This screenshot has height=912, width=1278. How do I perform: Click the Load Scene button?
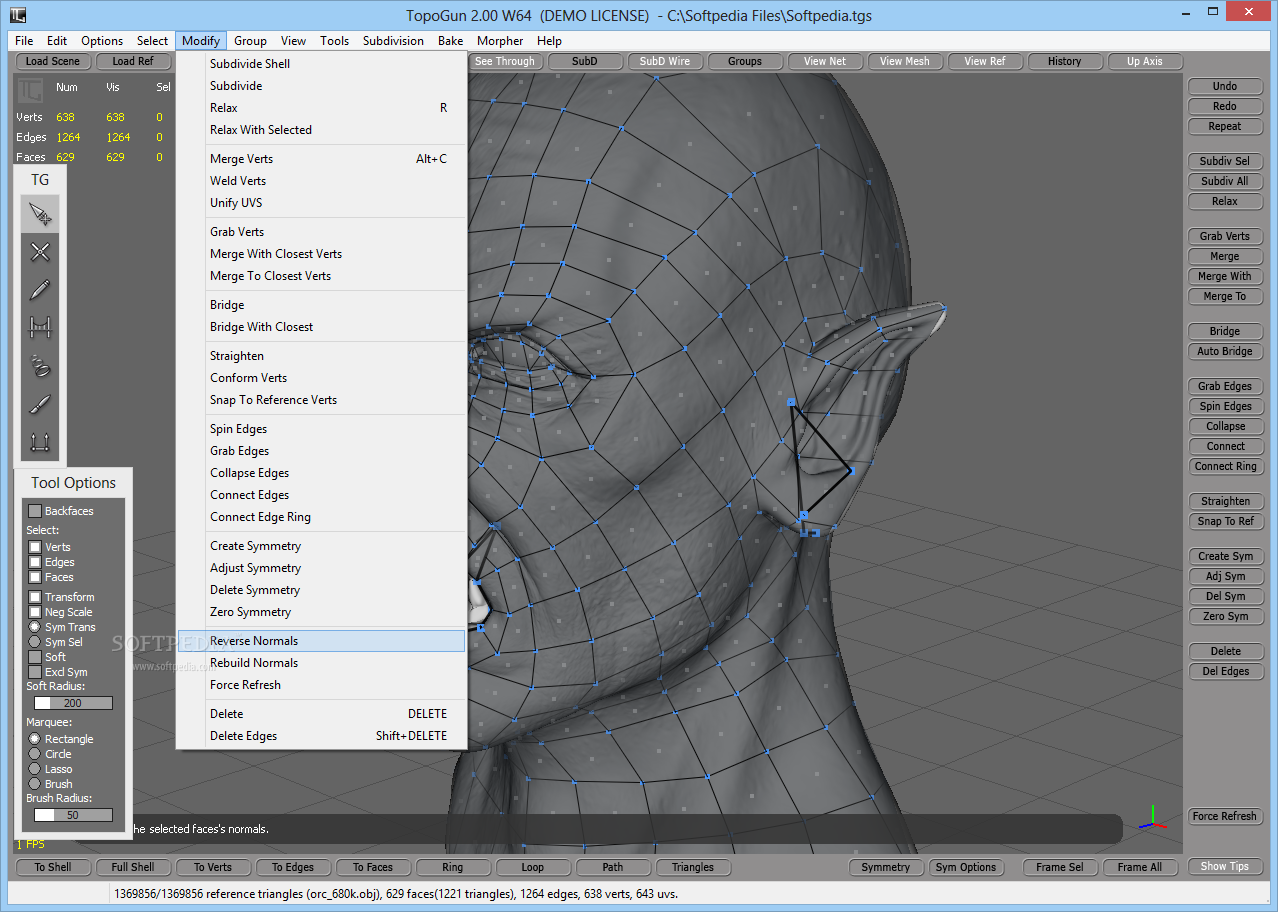coord(53,61)
